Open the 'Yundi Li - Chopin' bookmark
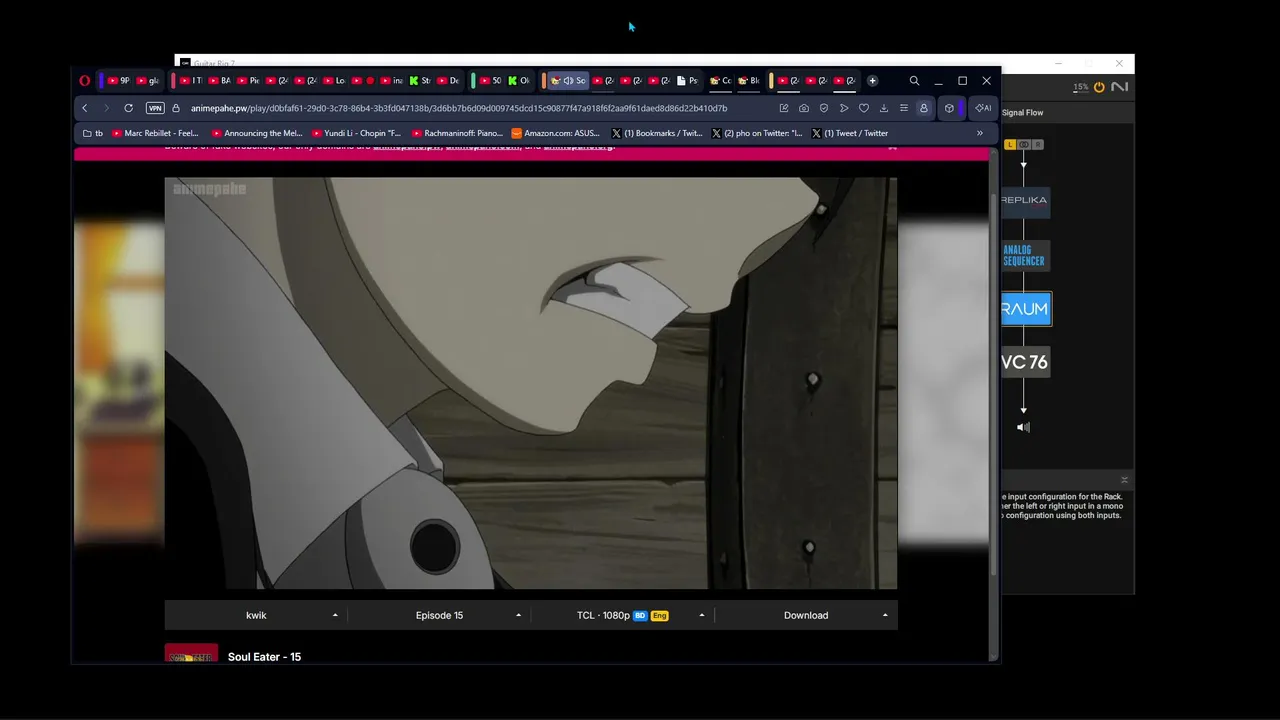1280x720 pixels. (356, 133)
